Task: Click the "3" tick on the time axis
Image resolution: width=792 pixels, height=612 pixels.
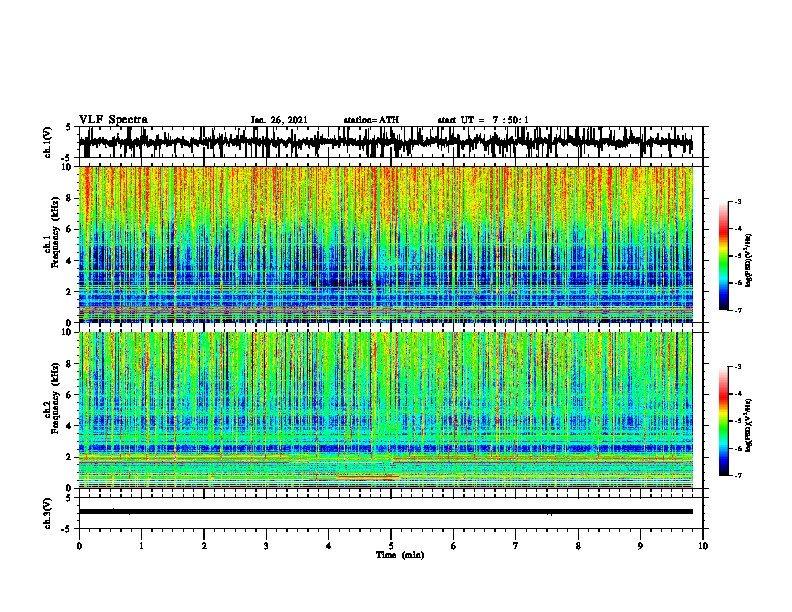Action: (266, 546)
